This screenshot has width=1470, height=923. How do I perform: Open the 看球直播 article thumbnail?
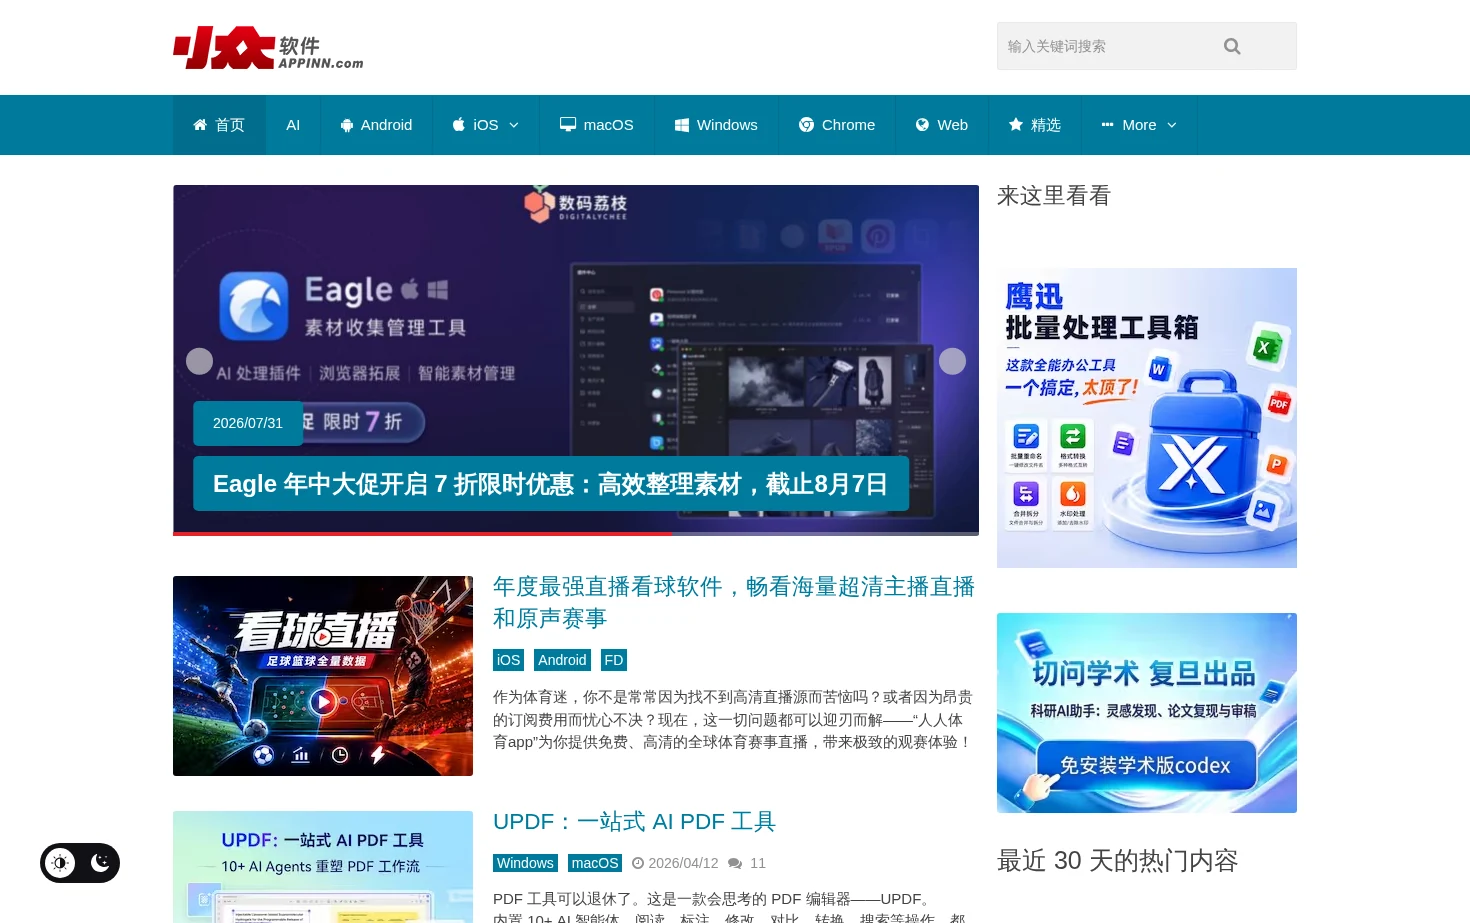pos(323,676)
